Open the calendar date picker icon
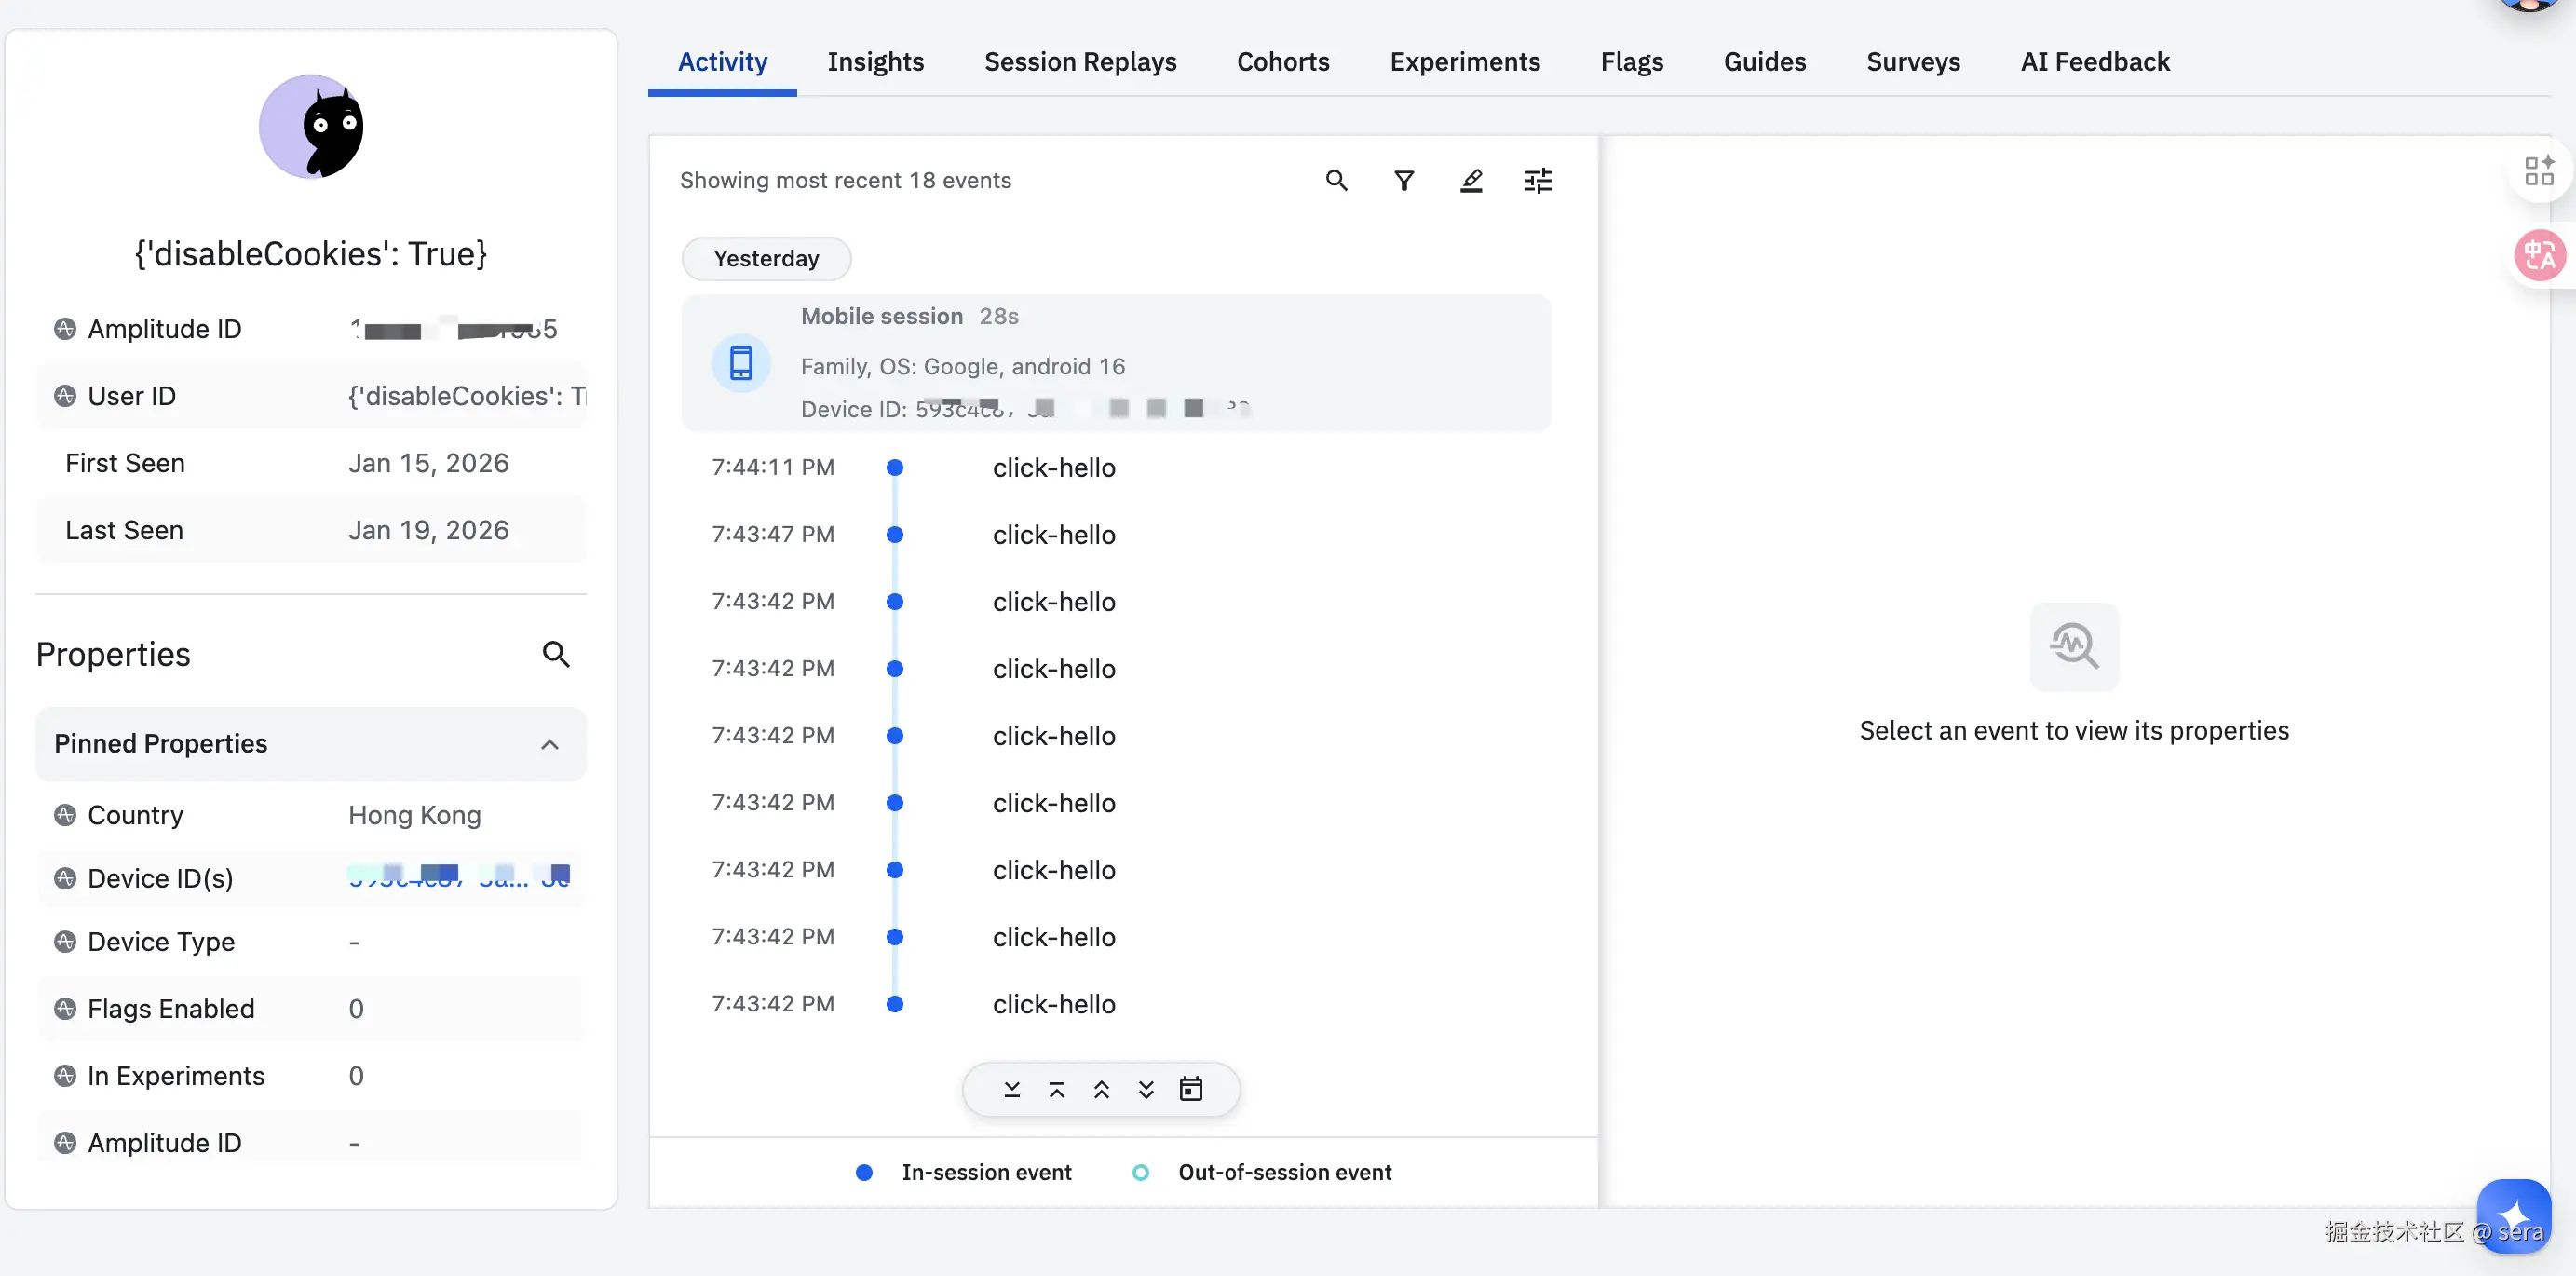Viewport: 2576px width, 1276px height. coord(1190,1089)
